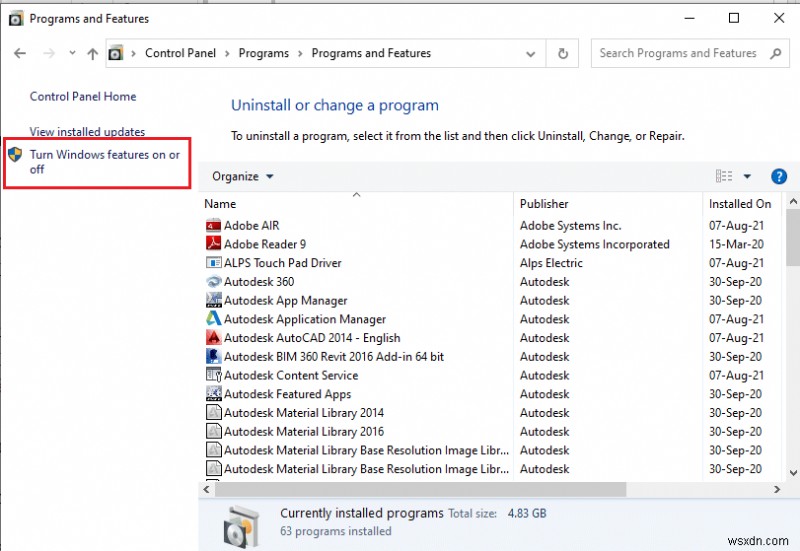Click the change view icon
800x551 pixels.
(x=724, y=176)
